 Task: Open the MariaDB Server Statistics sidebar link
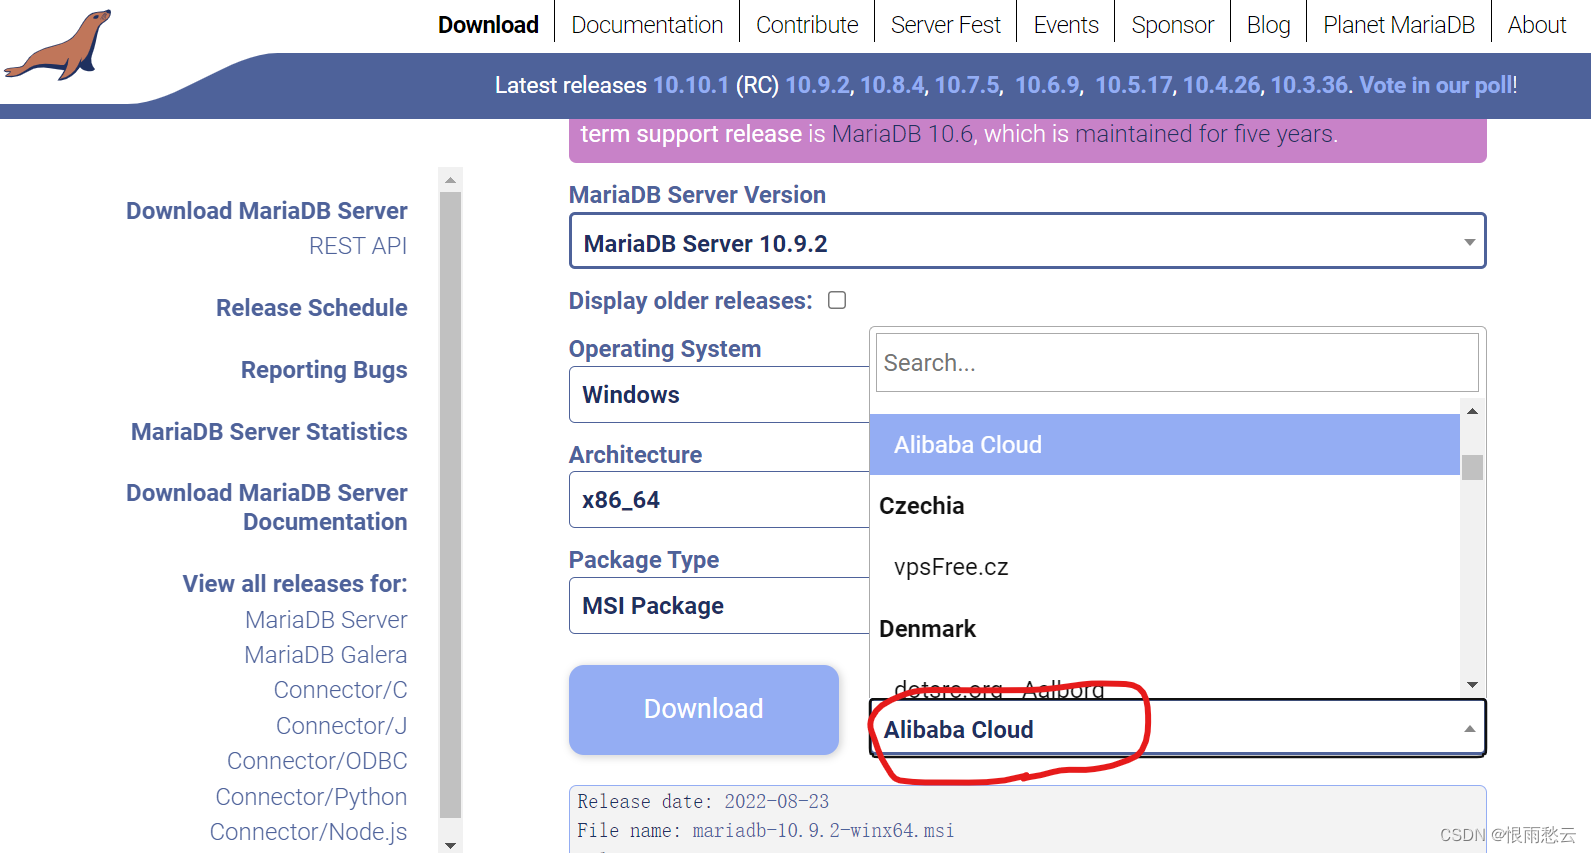coord(269,432)
